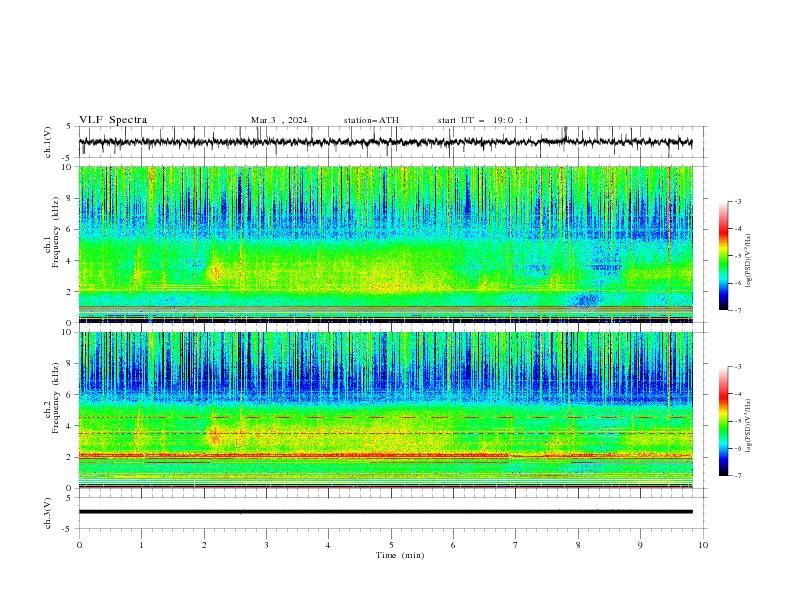Click the red 2 kHz band in ch.2 spectrogram
The height and width of the screenshot is (612, 792).
pyautogui.click(x=385, y=455)
